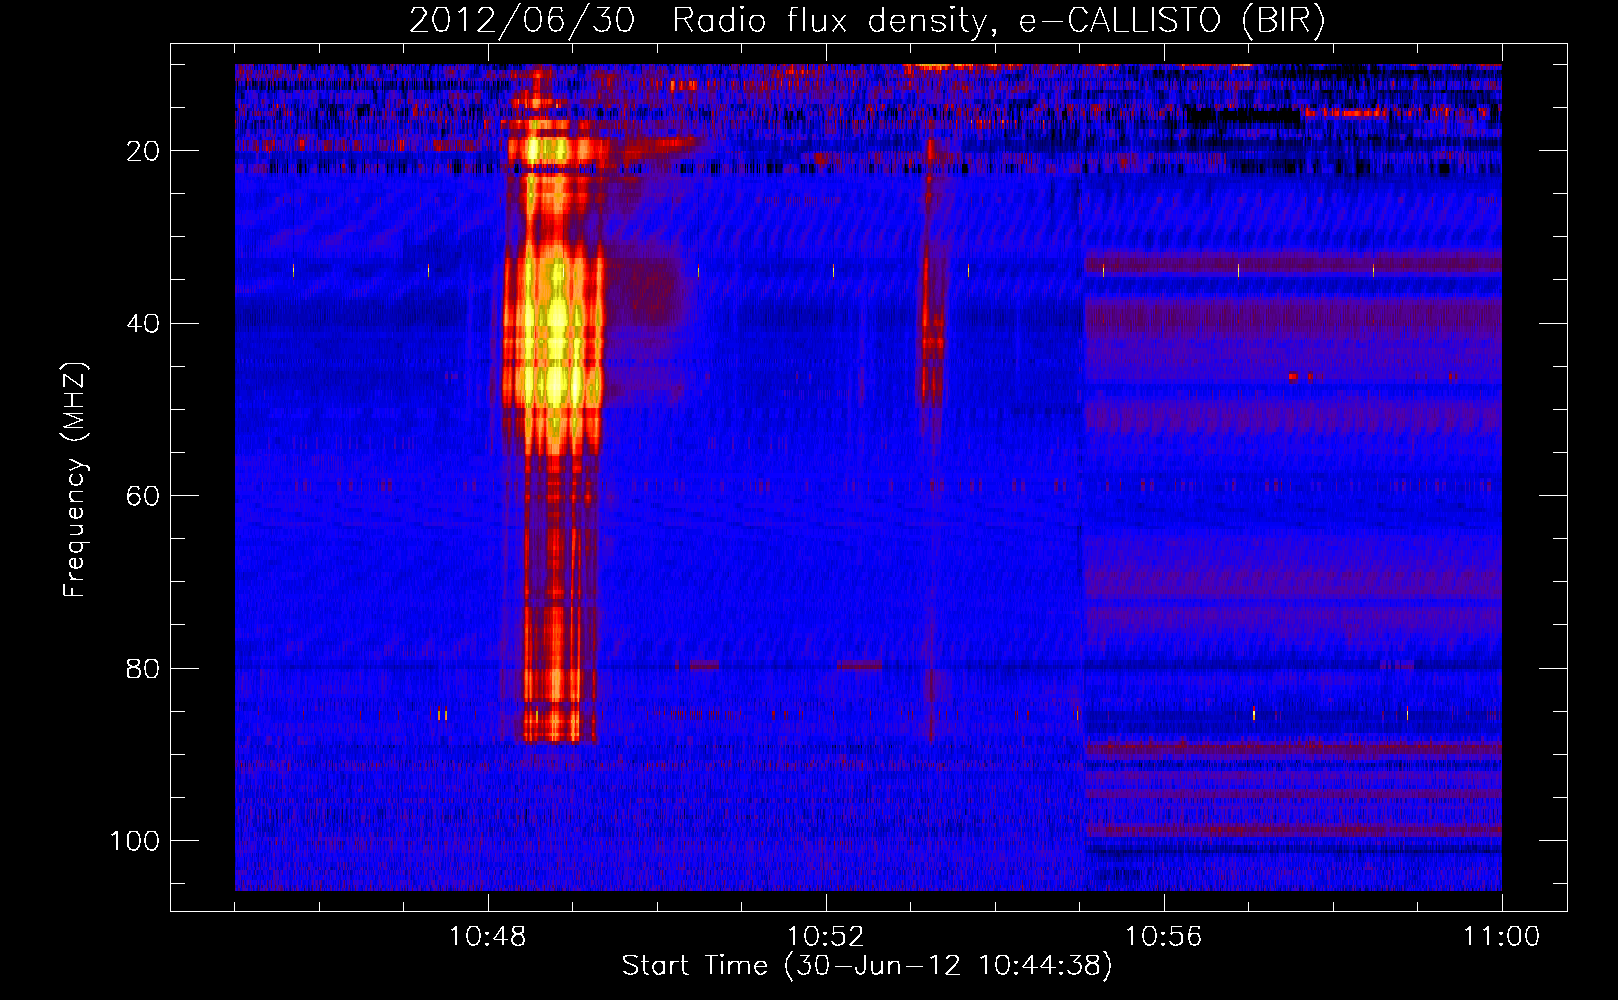This screenshot has width=1618, height=1000.
Task: Select the 'Start Time (30-Jun-12 10:44:38)' axis title
Action: tap(867, 966)
